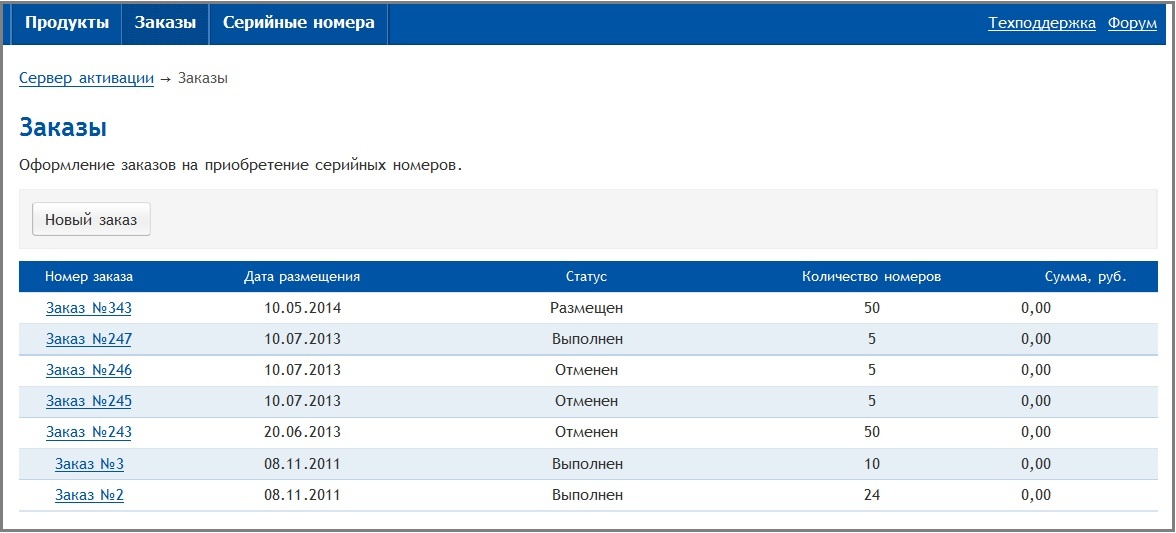Open order Заказ №2
This screenshot has width=1176, height=533.
pos(89,495)
